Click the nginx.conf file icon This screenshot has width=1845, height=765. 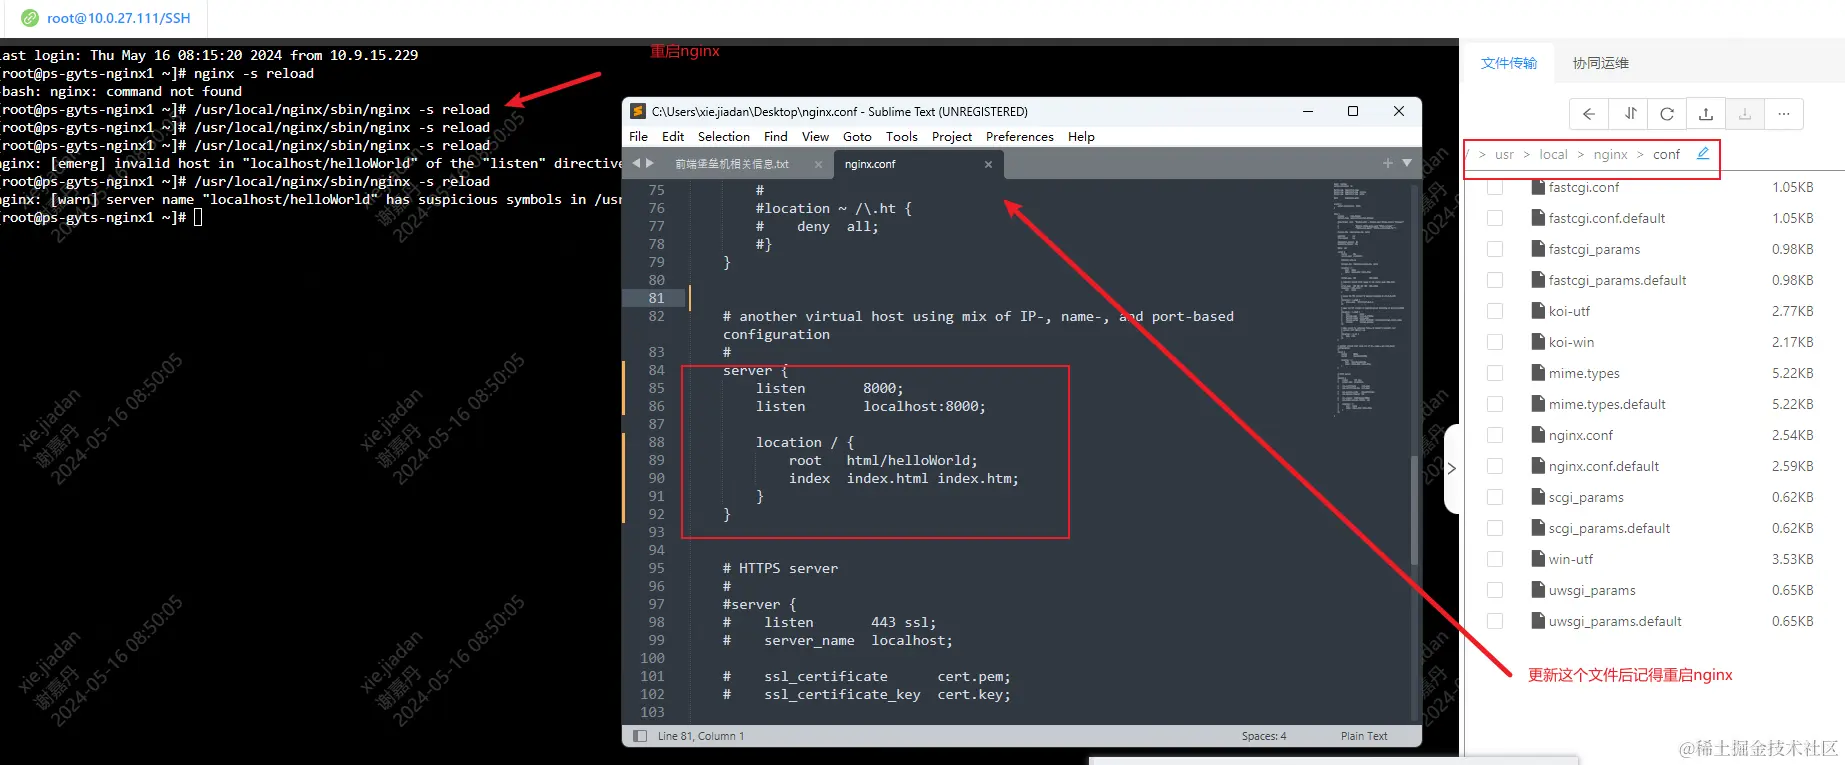coord(1539,435)
